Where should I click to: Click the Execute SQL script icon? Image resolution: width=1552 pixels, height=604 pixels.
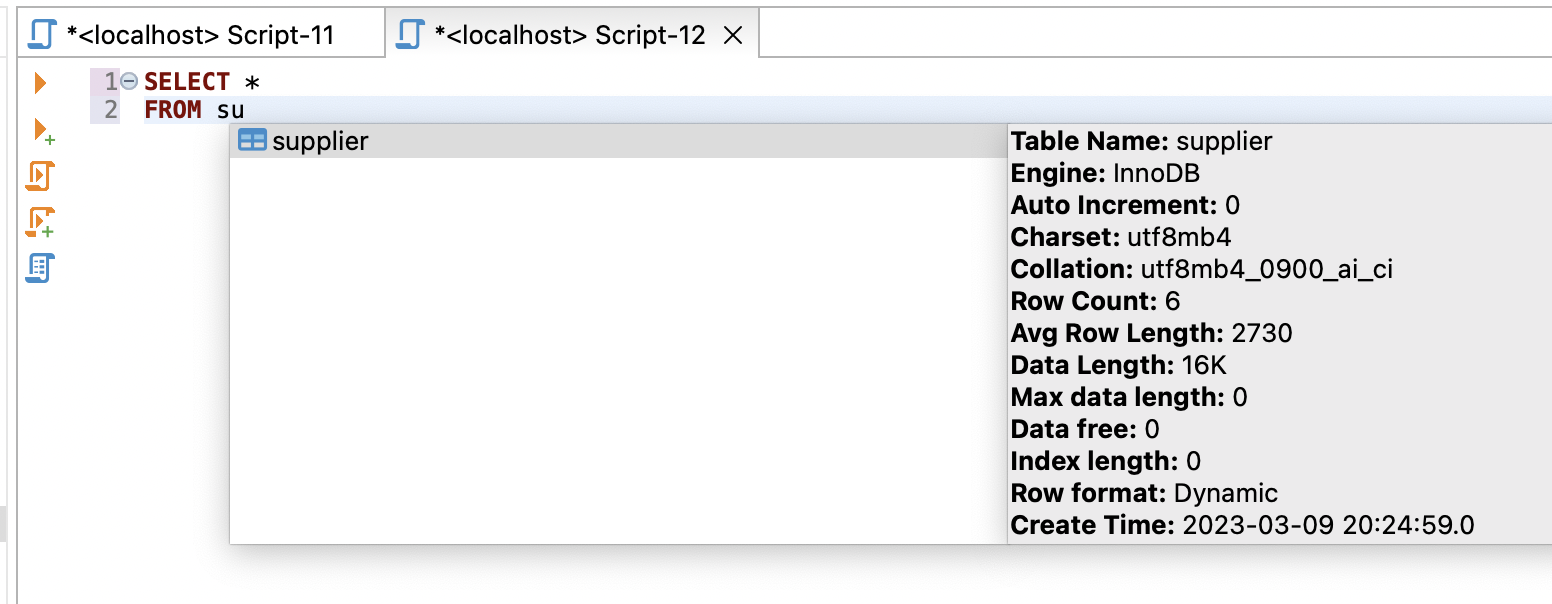[40, 176]
